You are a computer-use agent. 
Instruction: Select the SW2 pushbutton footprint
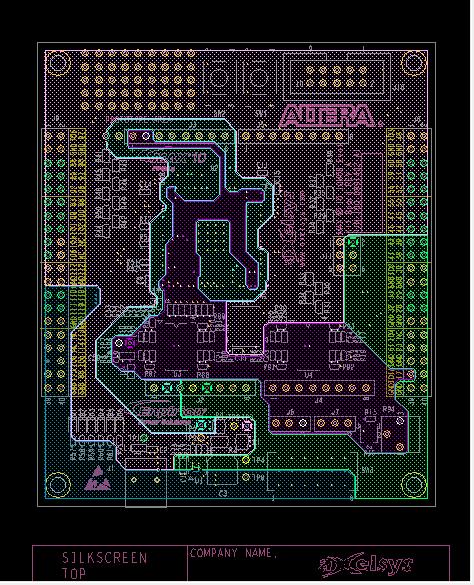click(x=219, y=79)
